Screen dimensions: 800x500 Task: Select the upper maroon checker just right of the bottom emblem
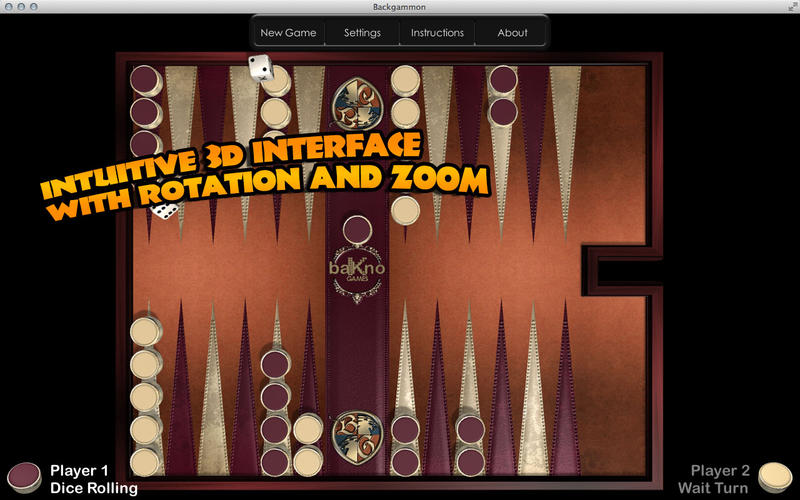pos(406,429)
